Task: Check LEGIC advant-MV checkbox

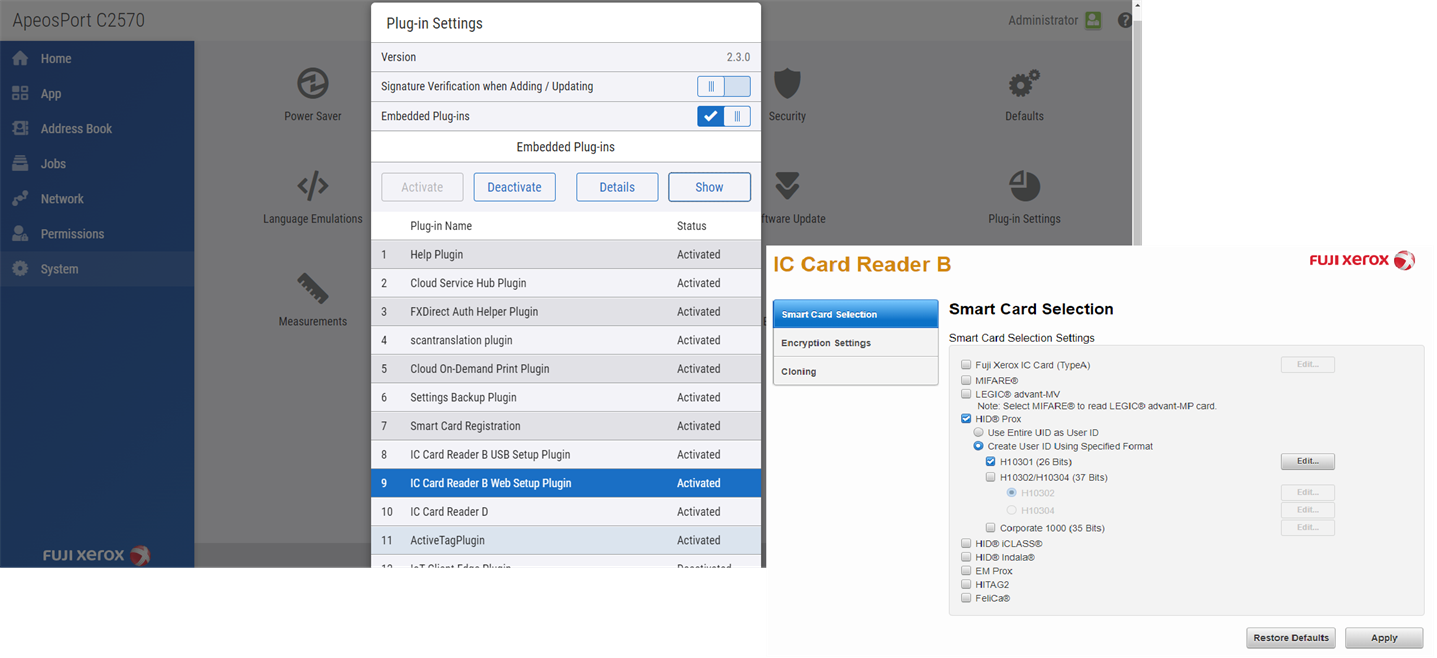Action: [x=966, y=394]
